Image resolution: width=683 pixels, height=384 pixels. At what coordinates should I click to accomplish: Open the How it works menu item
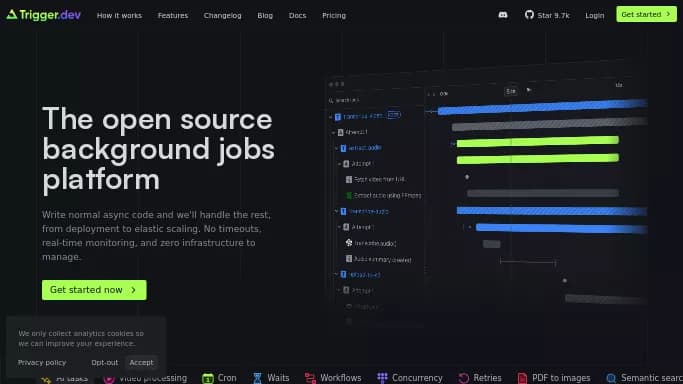119,15
